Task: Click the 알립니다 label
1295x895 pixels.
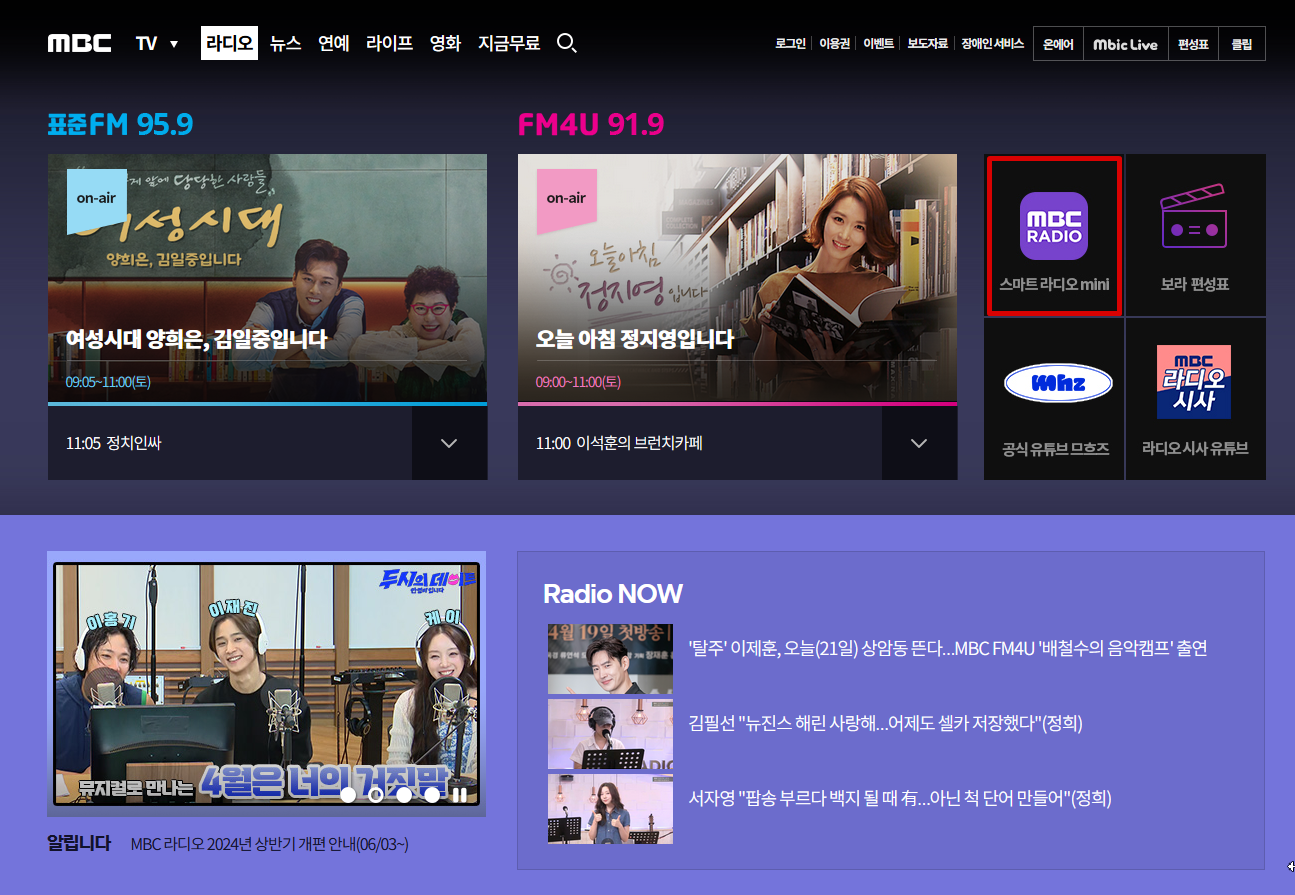Action: [79, 844]
